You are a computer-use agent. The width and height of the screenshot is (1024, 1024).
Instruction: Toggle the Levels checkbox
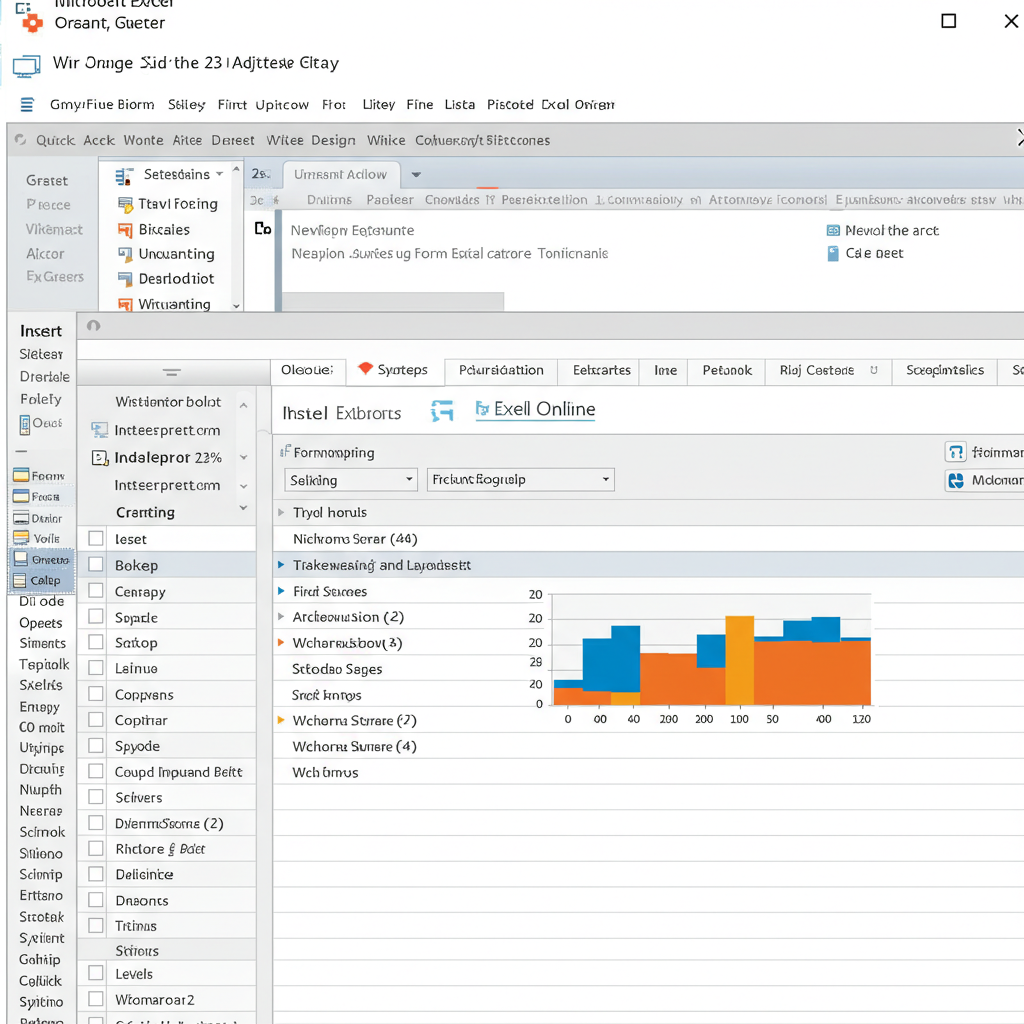(x=96, y=973)
